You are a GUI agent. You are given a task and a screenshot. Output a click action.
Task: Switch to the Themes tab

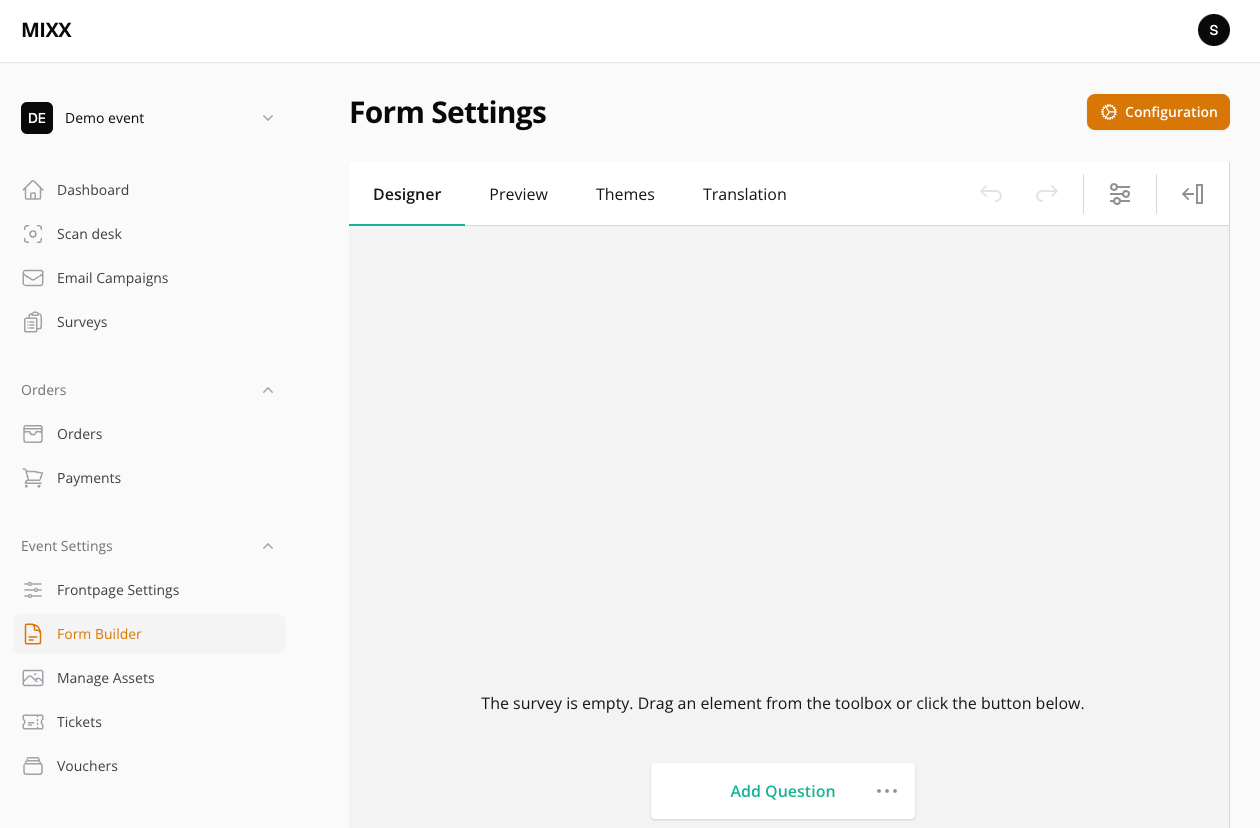click(x=625, y=194)
